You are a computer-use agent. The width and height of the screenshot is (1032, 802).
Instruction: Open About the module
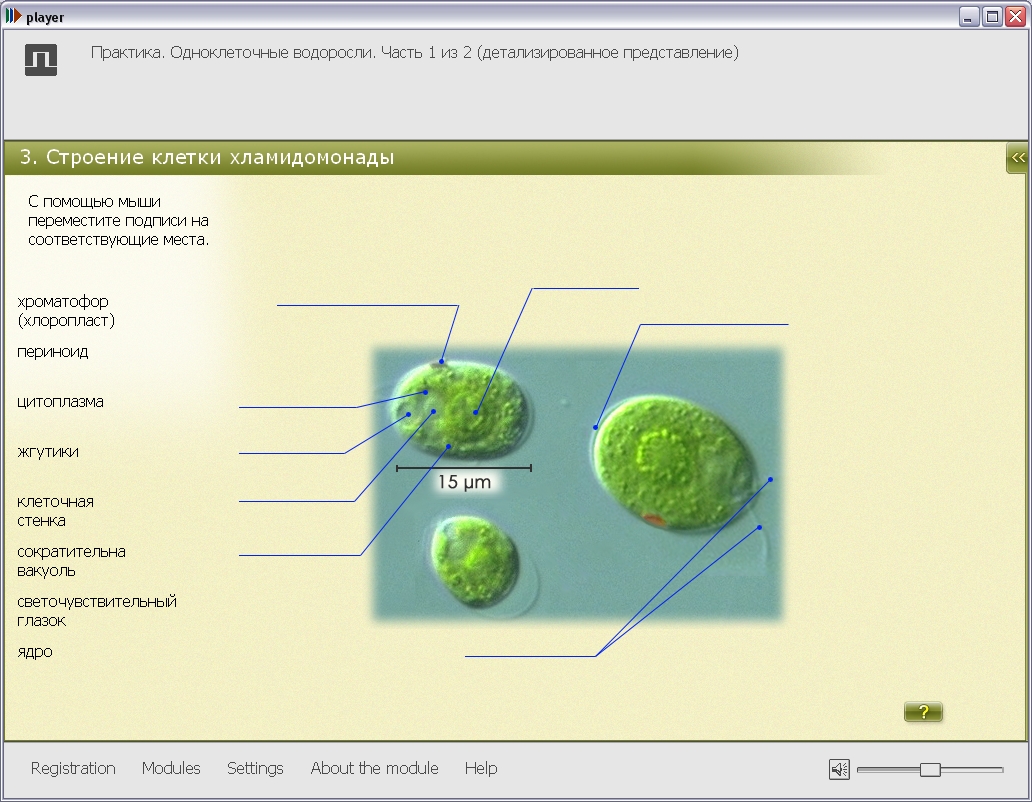pos(374,768)
